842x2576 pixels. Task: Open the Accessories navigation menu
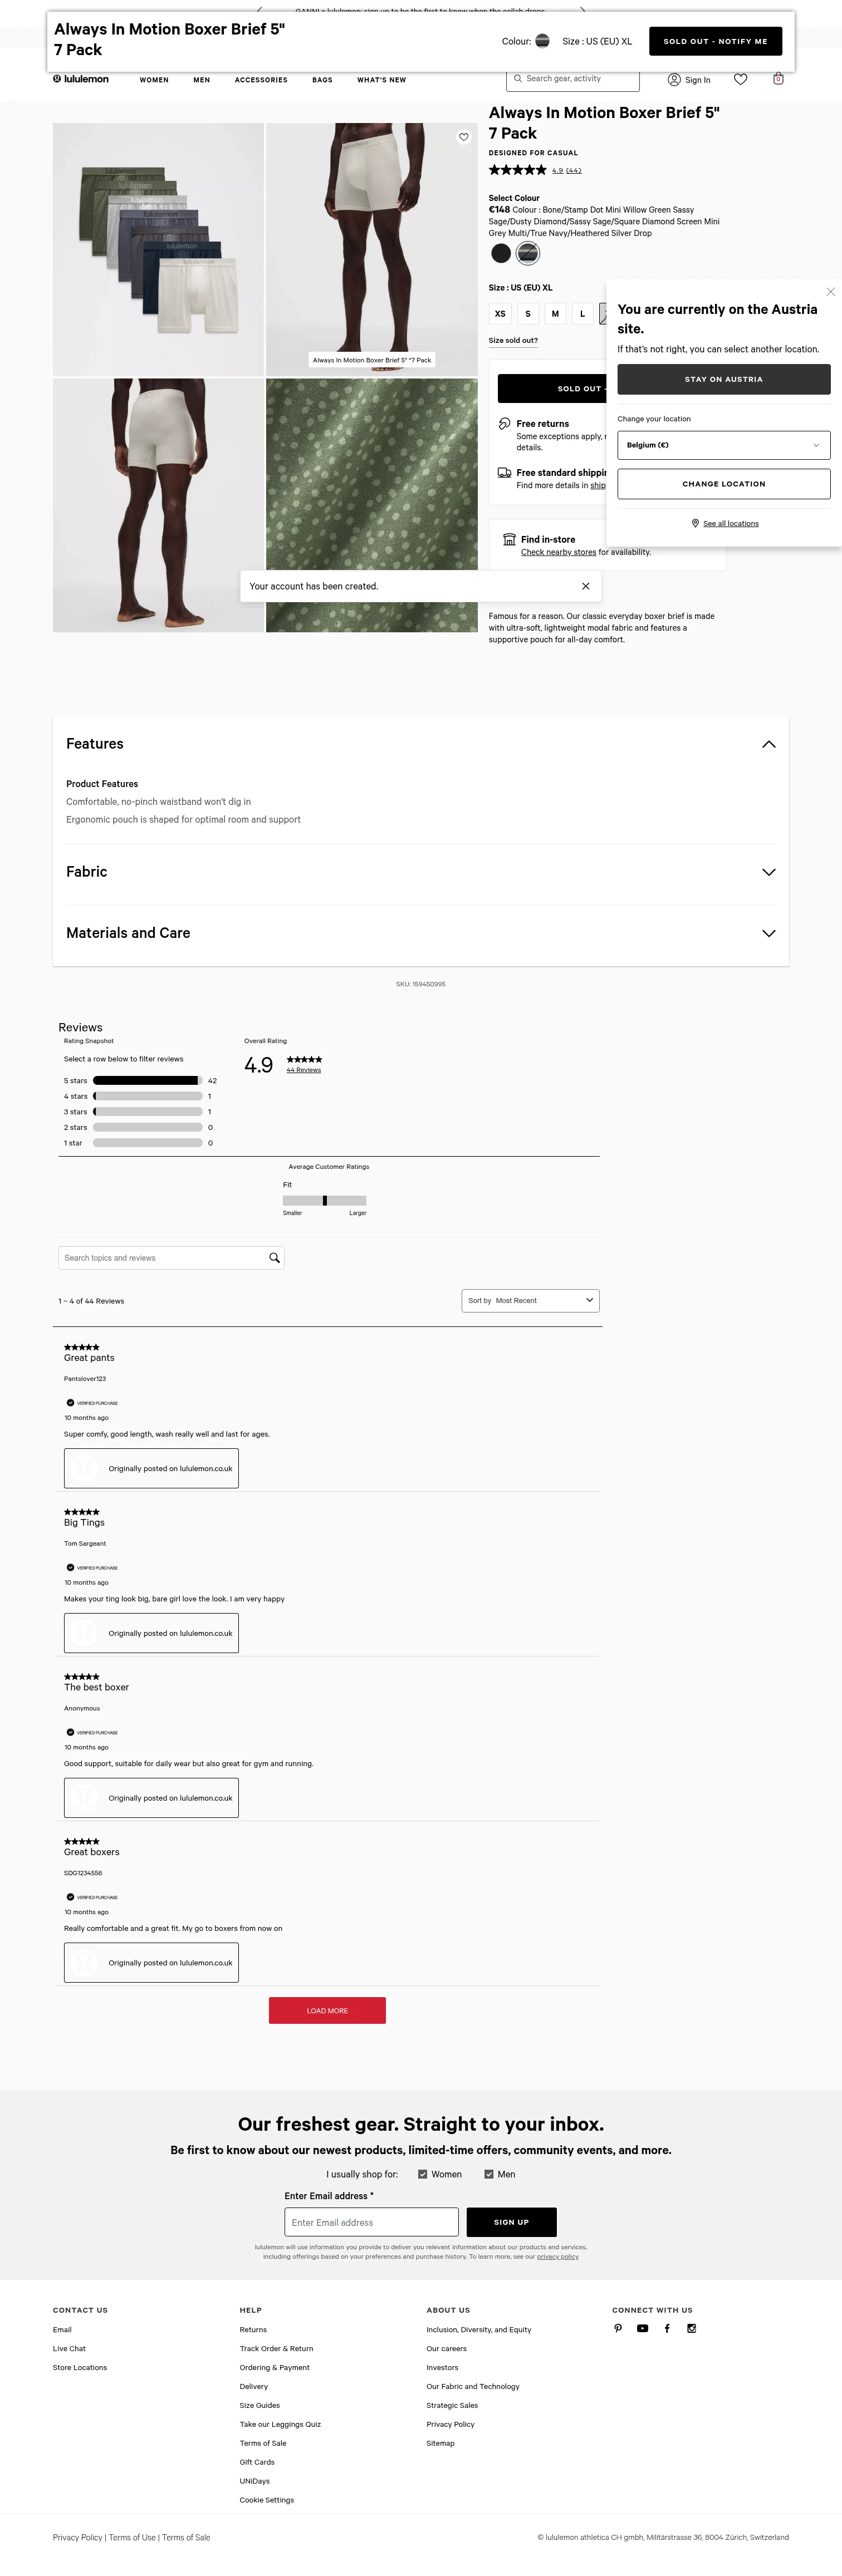coord(261,80)
